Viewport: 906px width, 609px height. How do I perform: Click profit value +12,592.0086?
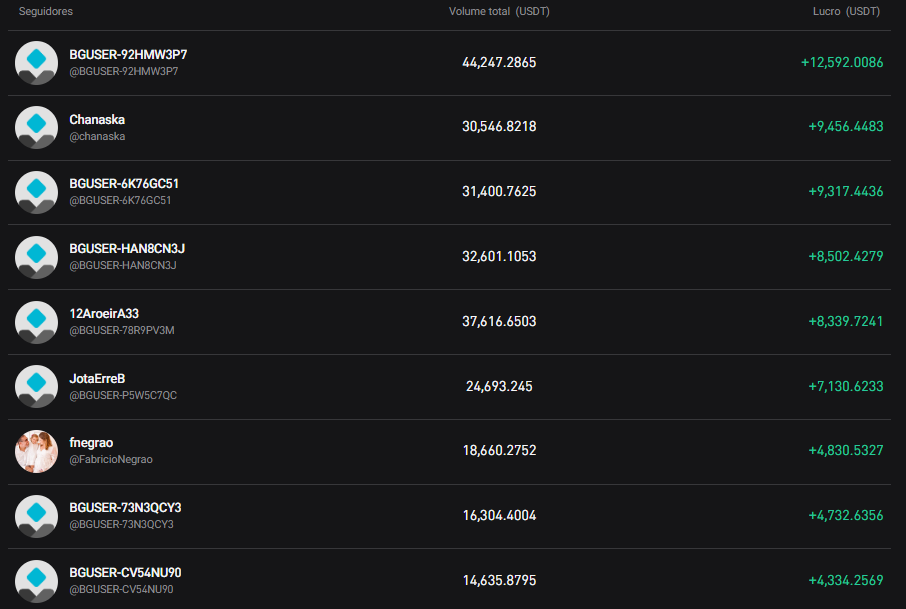coord(842,62)
